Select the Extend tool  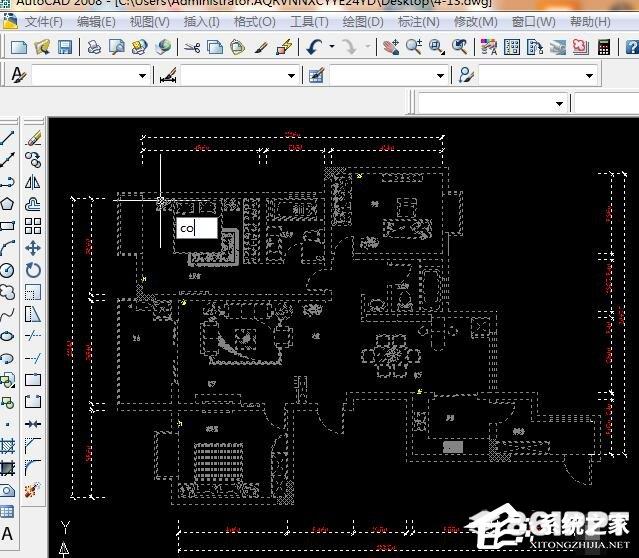[33, 358]
